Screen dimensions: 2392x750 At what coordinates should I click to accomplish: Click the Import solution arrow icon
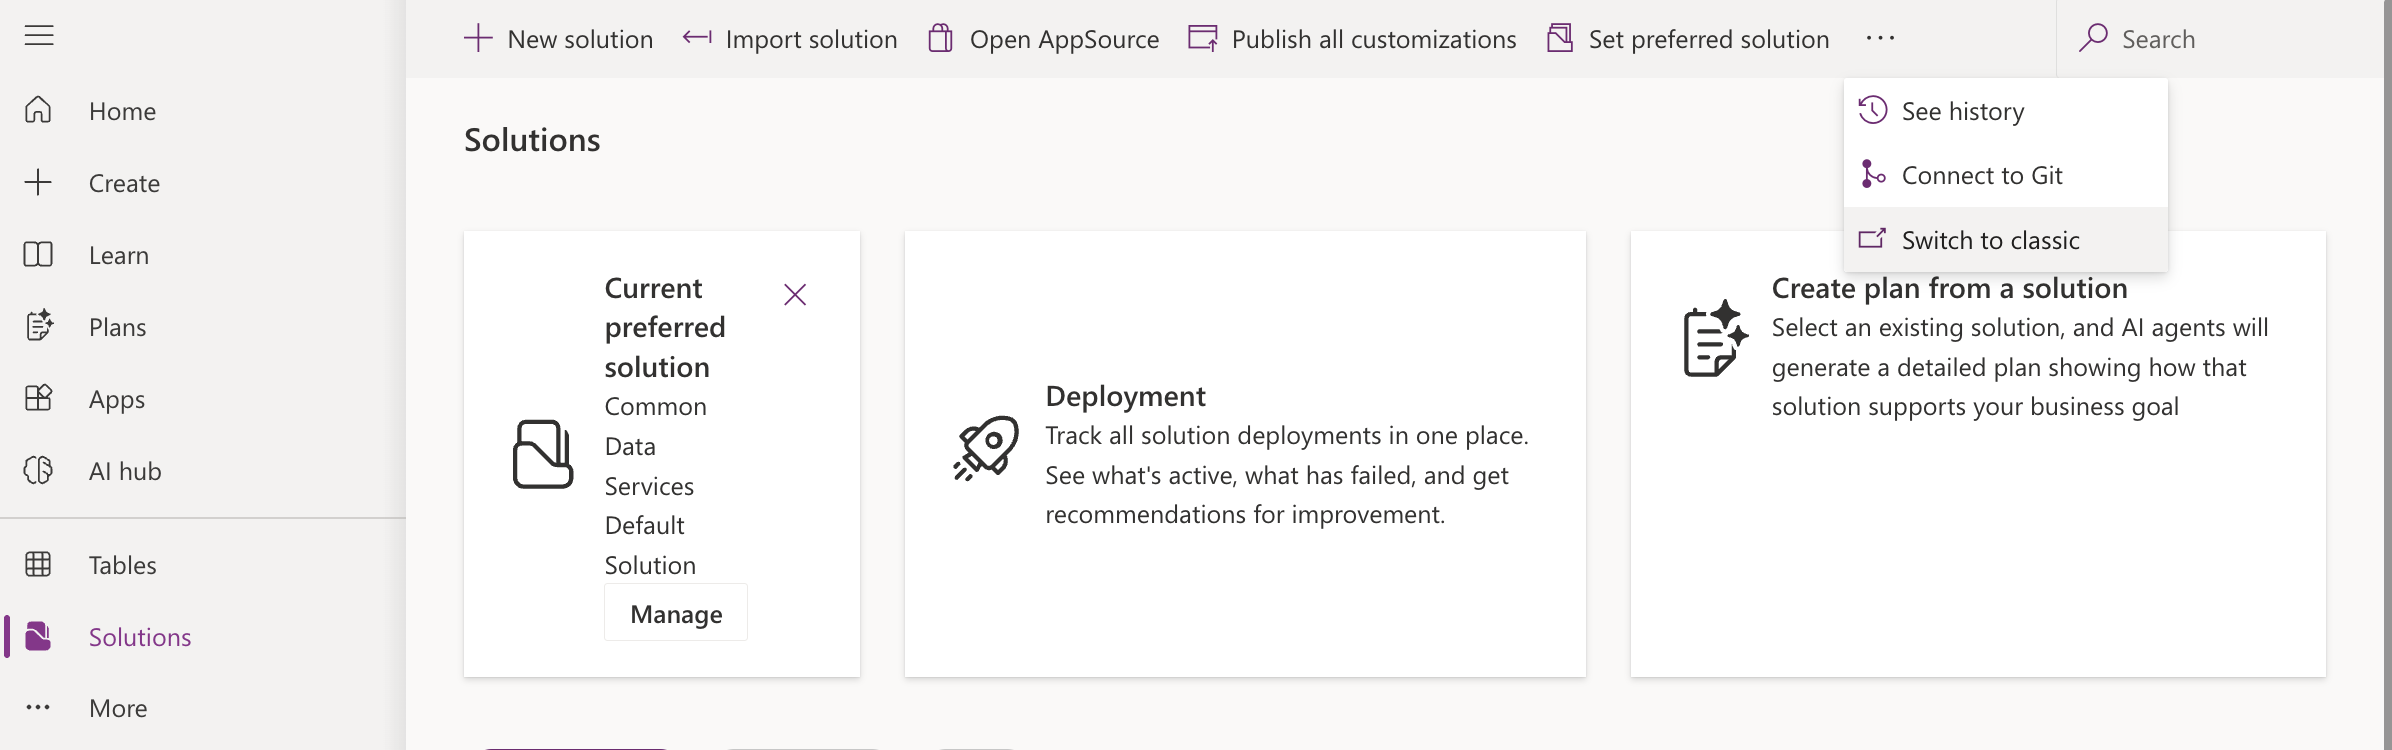(697, 38)
